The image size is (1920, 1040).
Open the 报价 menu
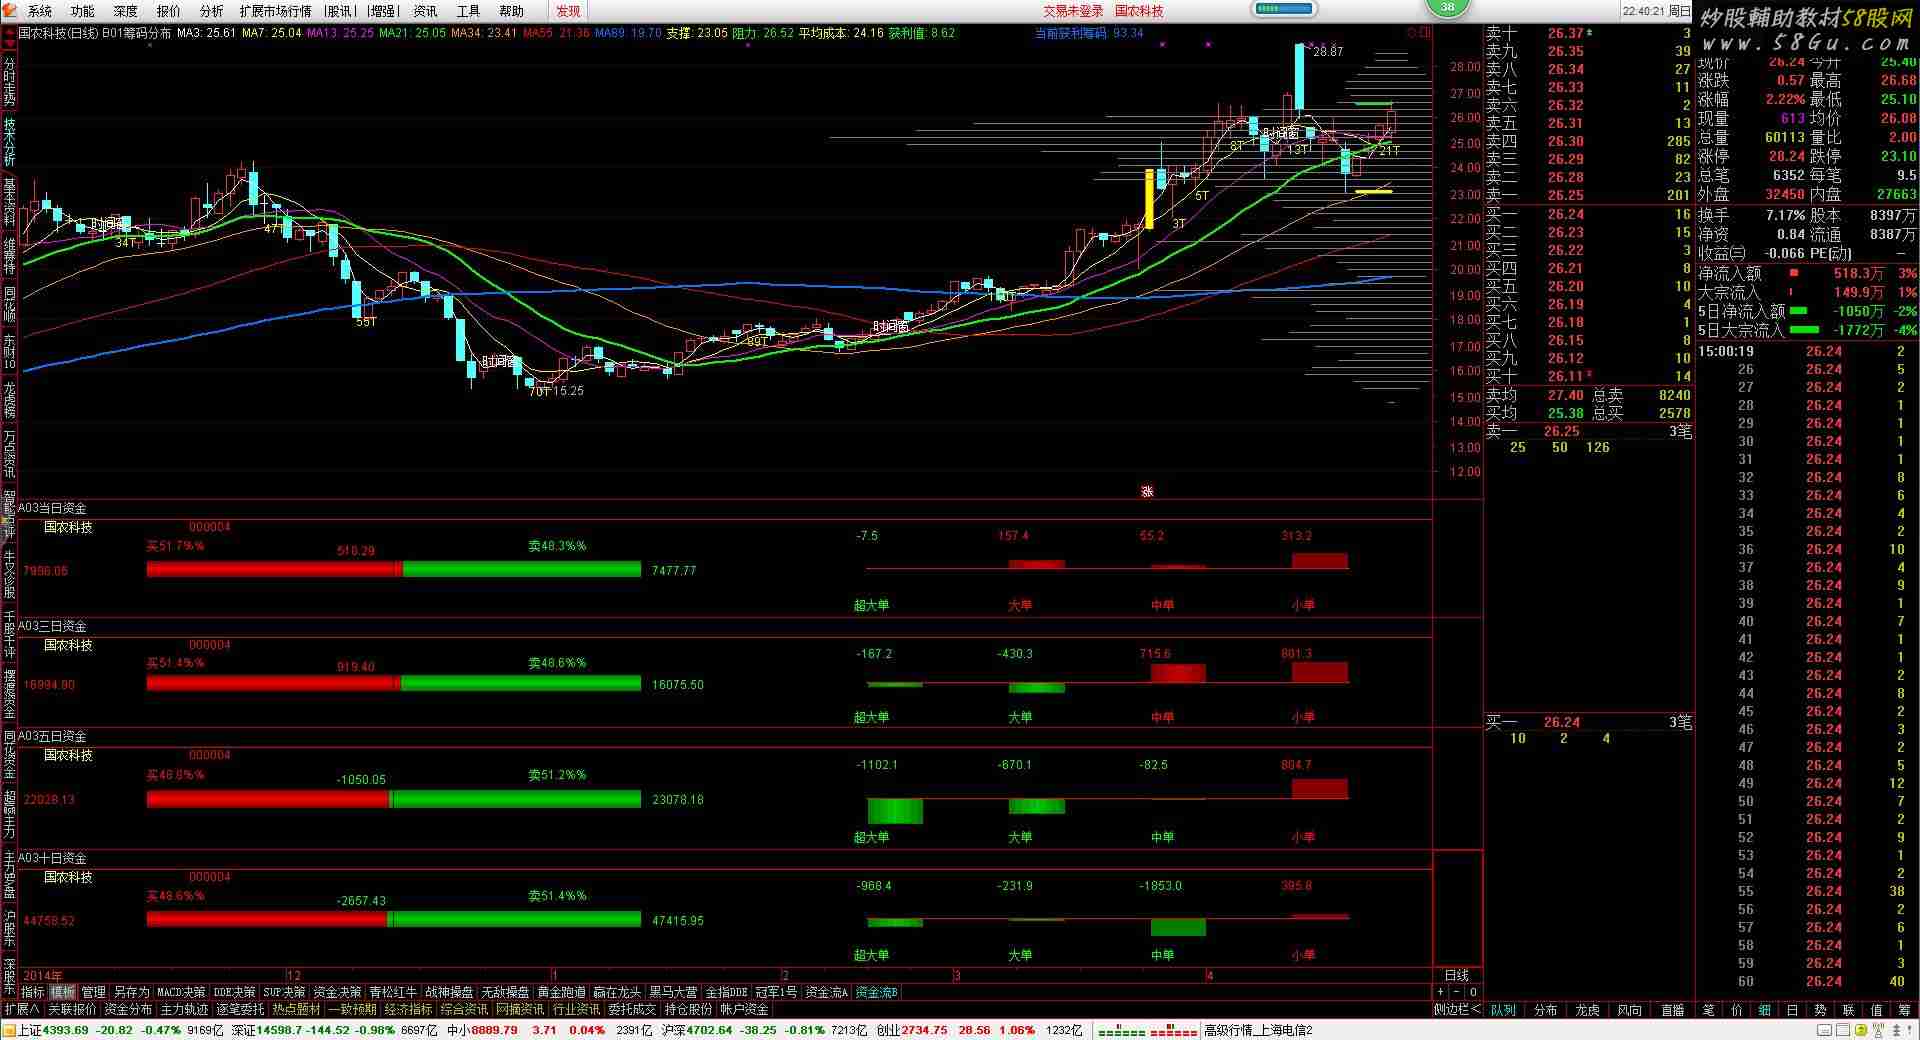pyautogui.click(x=169, y=11)
